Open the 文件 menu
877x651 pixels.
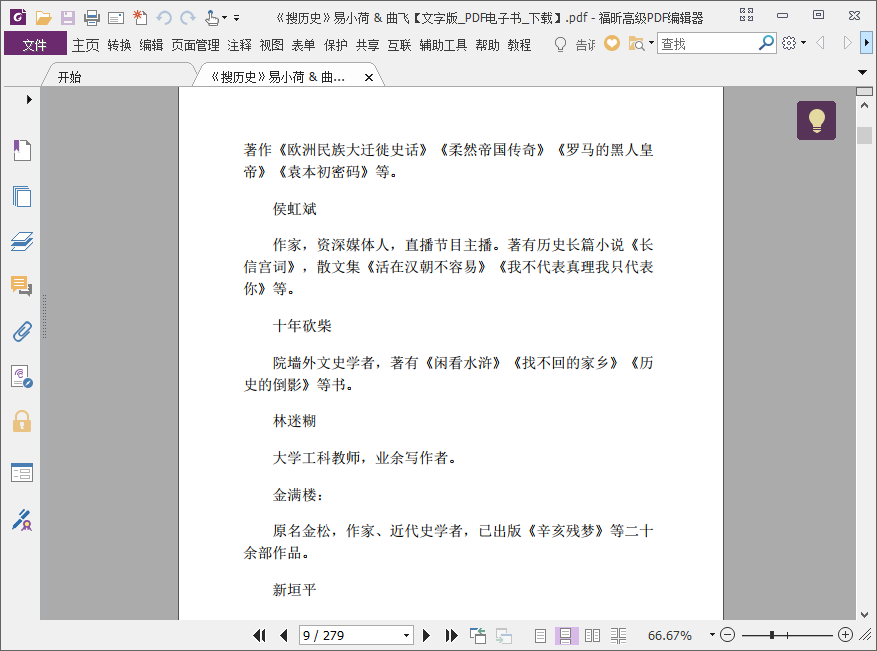click(x=35, y=44)
